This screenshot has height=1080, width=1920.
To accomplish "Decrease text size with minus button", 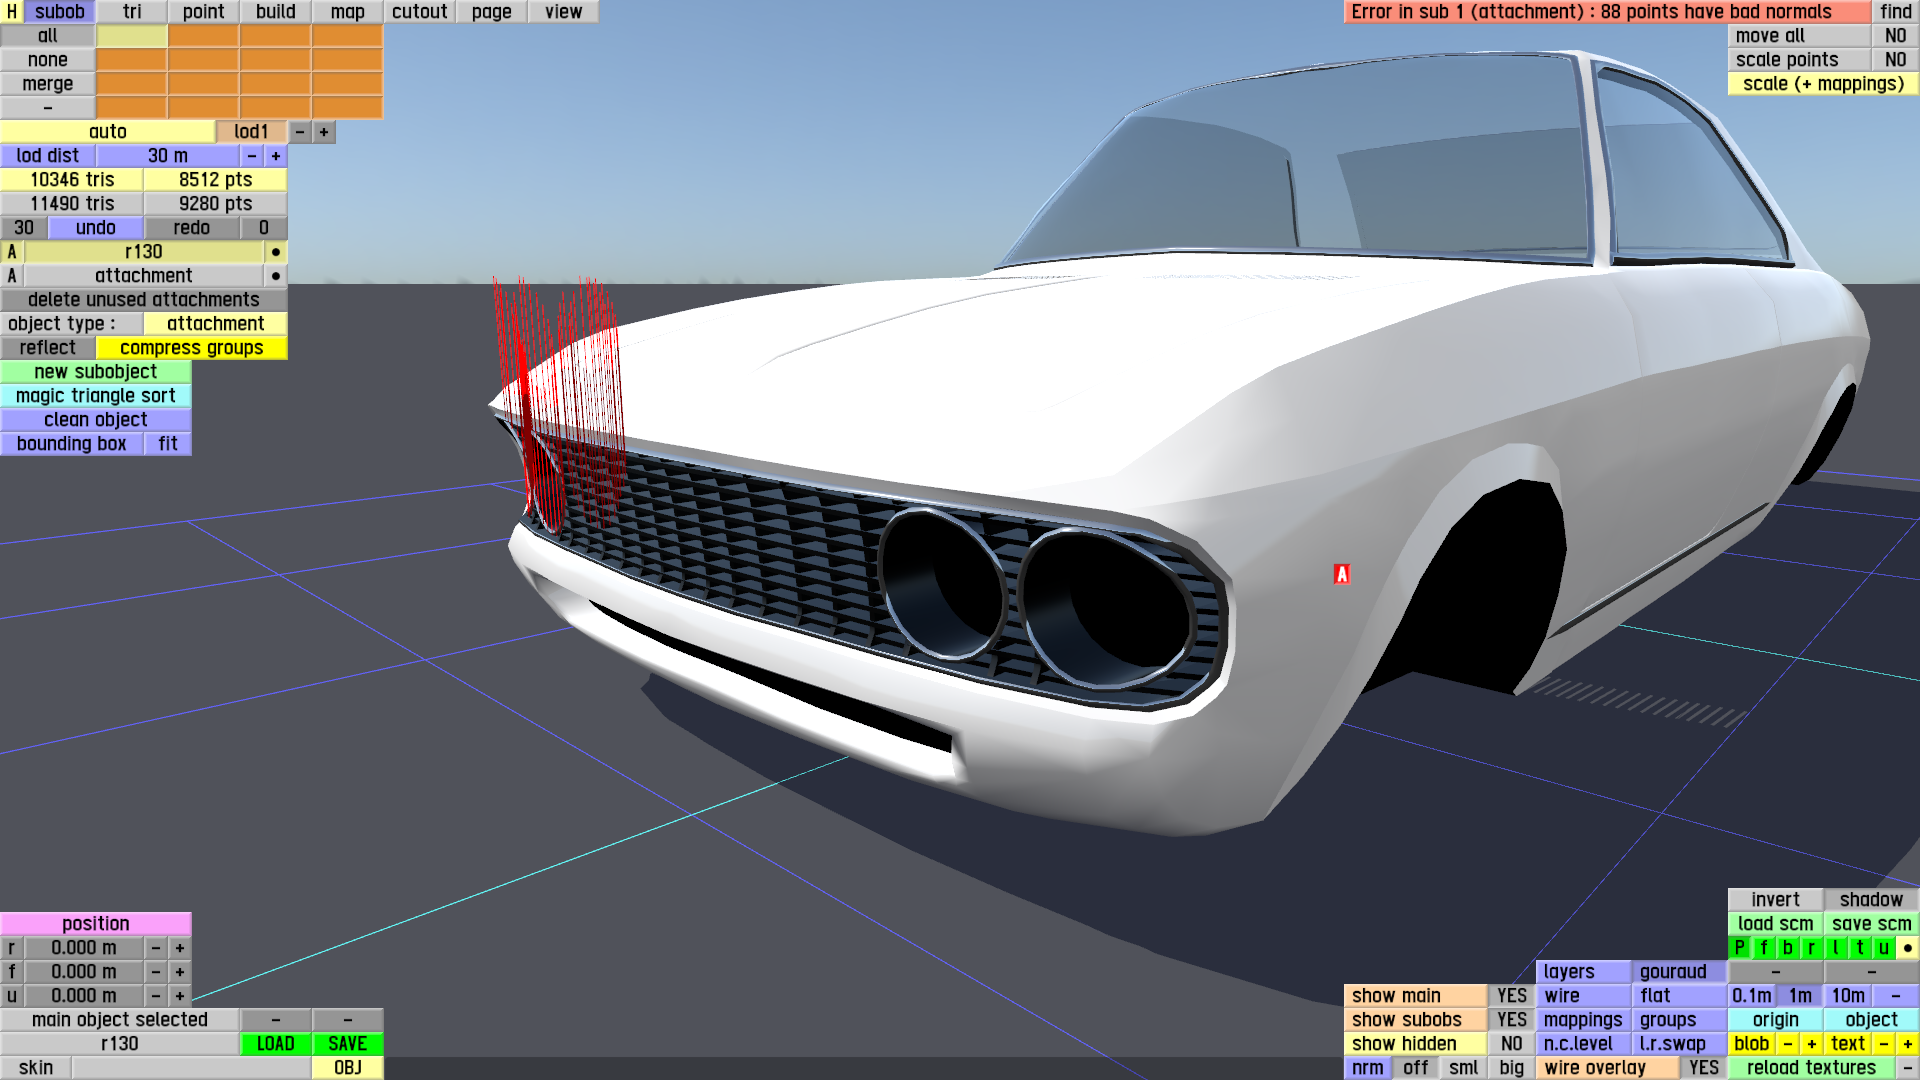I will click(x=1884, y=1044).
